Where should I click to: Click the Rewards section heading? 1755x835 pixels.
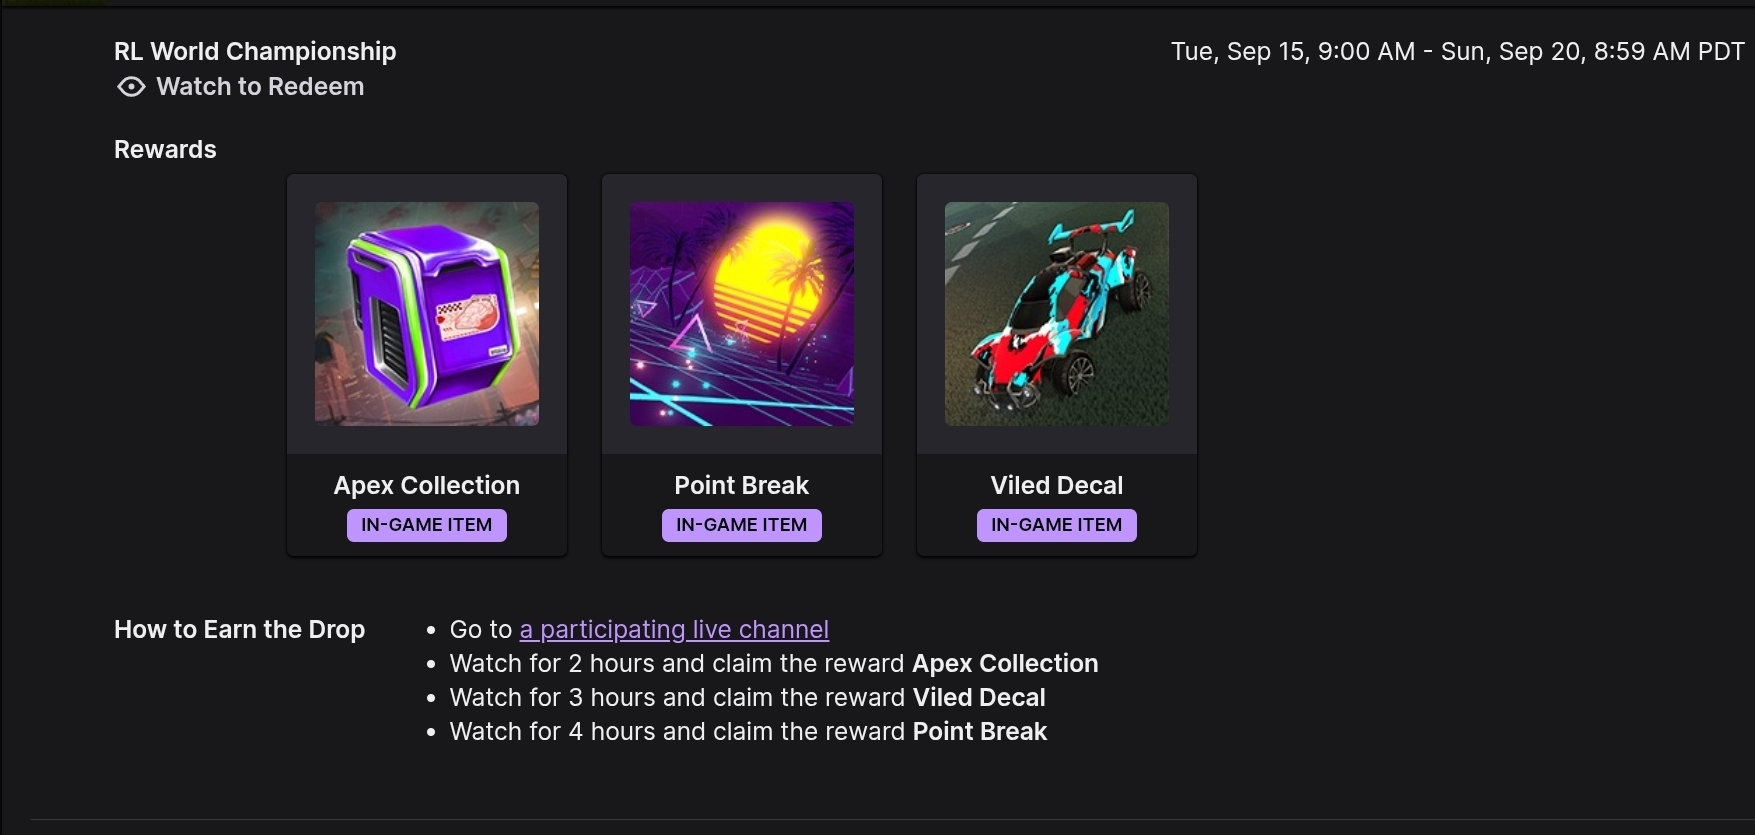click(165, 149)
